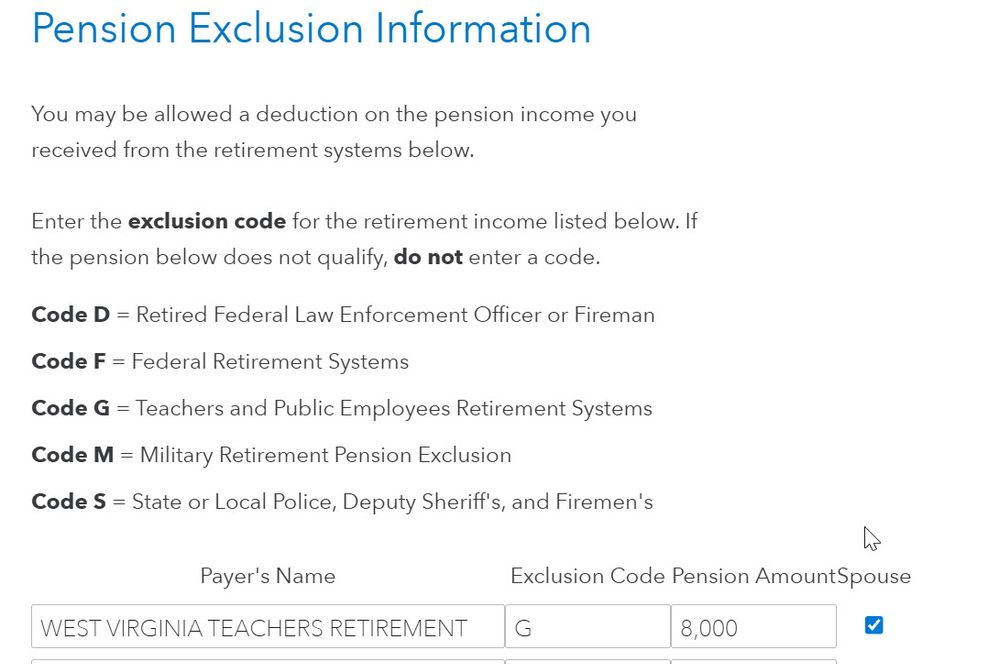Click the Pension Exclusion Information heading
999x664 pixels.
pos(311,28)
